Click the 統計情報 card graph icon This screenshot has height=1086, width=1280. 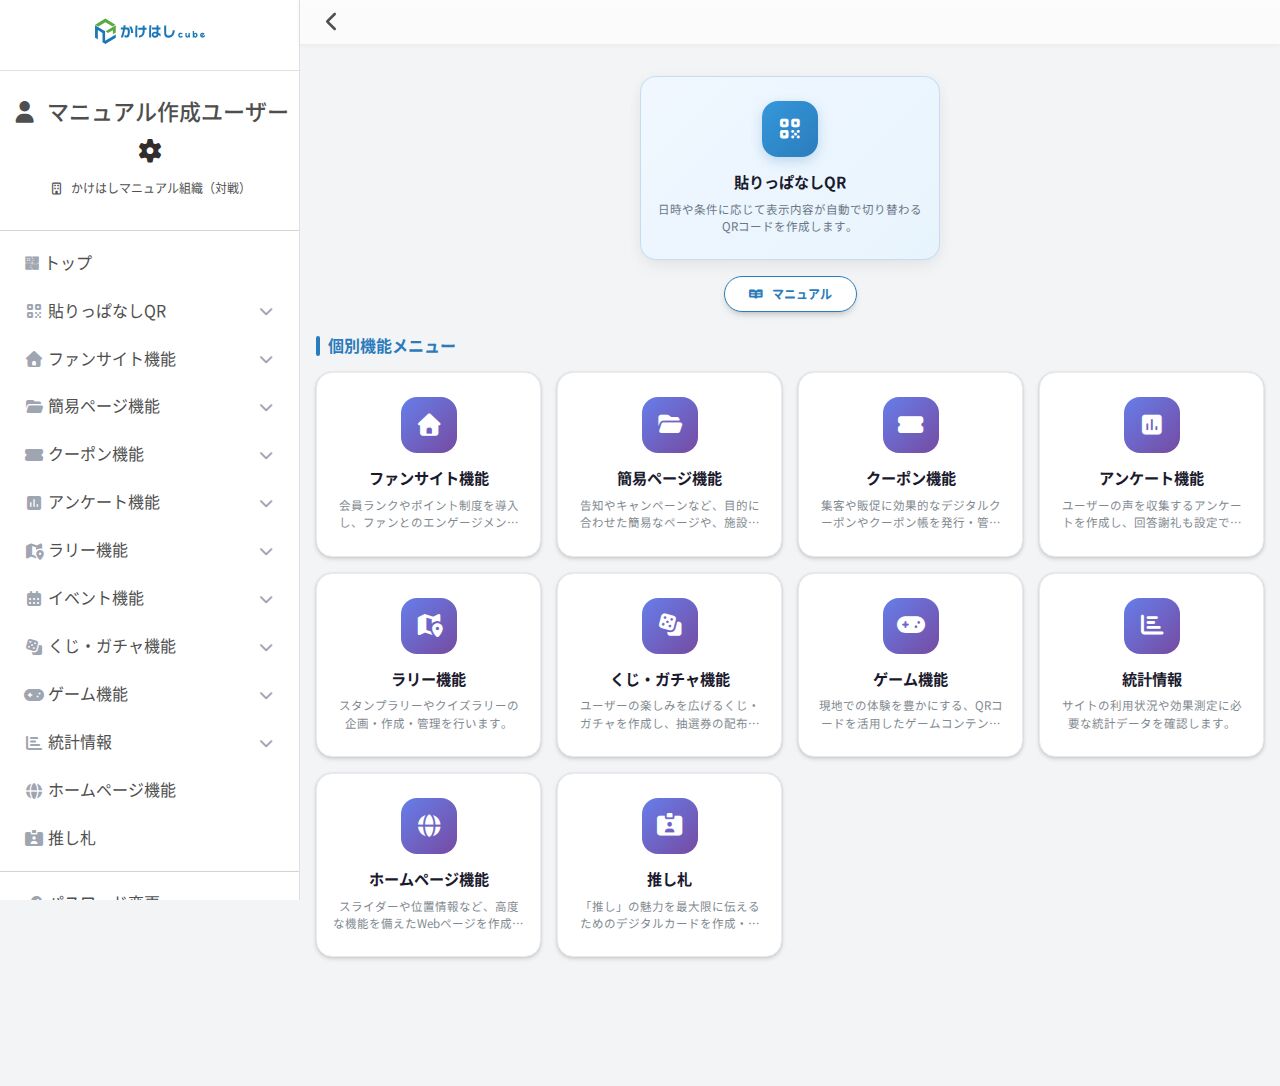tap(1152, 626)
